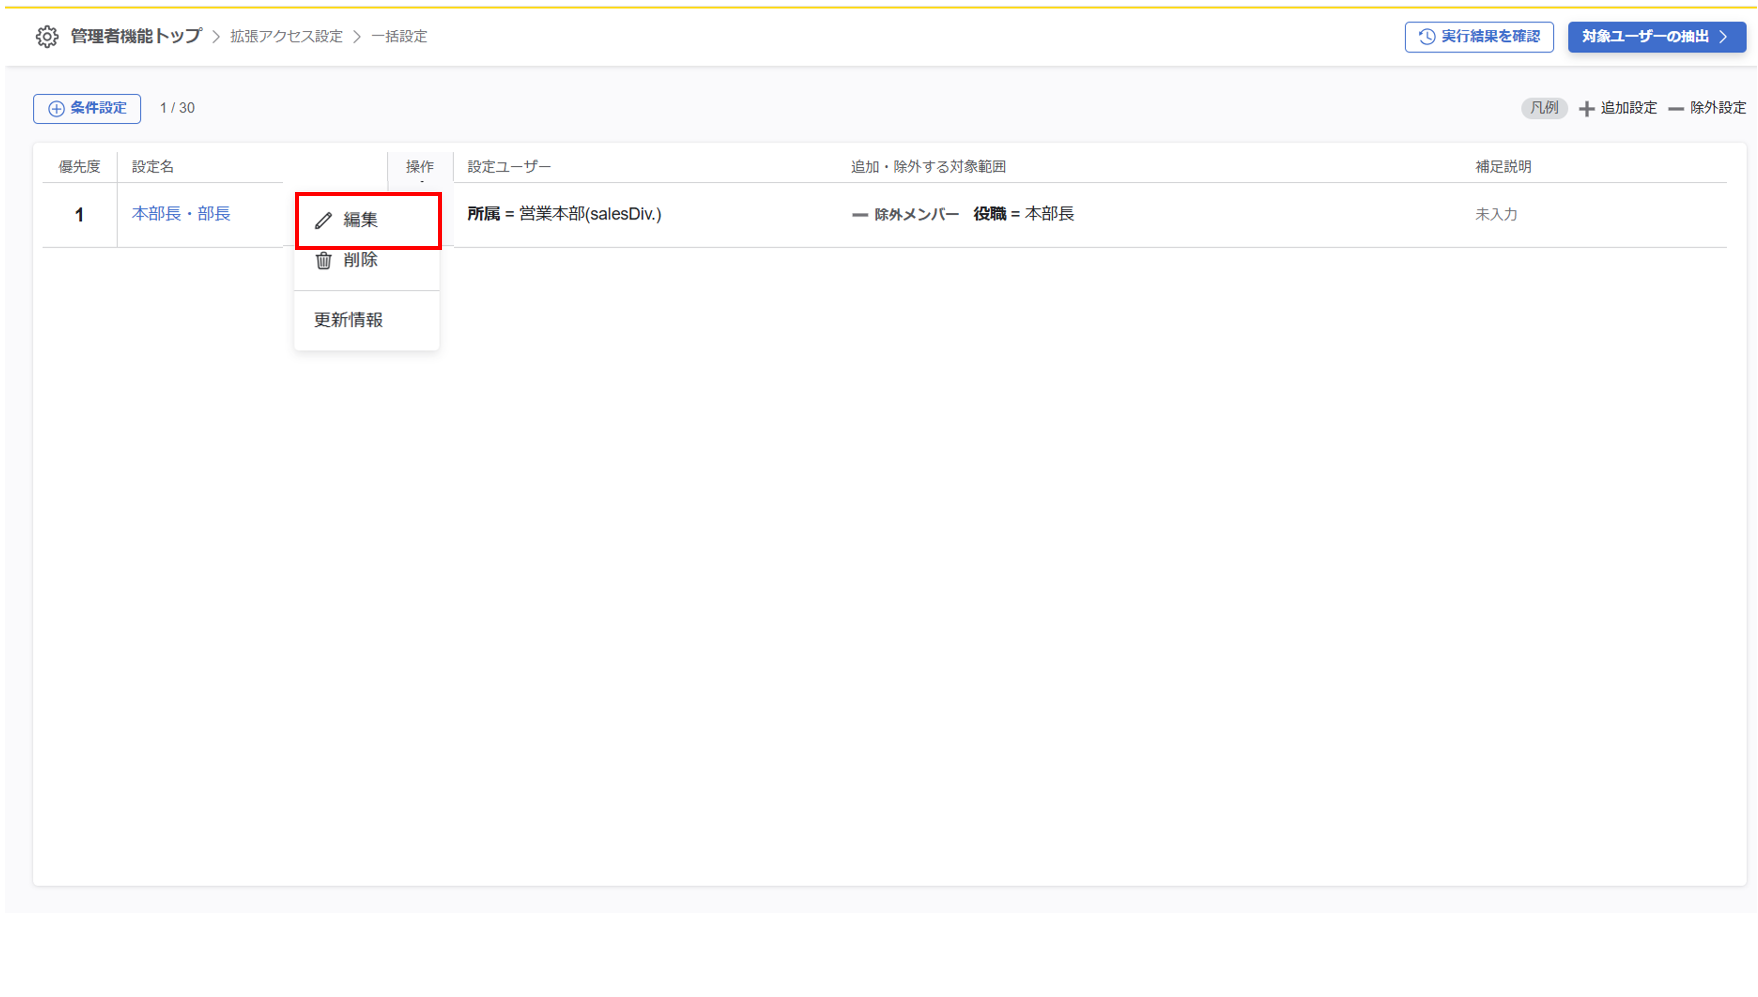Click the 条件設定 button
The width and height of the screenshot is (1758, 997).
[x=87, y=108]
